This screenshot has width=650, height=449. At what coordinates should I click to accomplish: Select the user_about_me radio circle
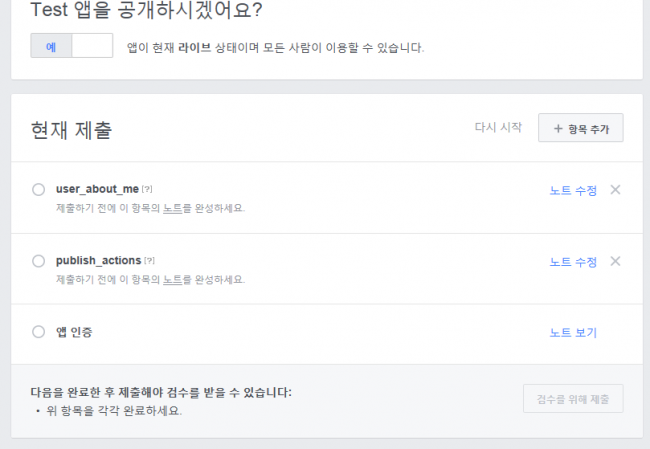[x=39, y=189]
